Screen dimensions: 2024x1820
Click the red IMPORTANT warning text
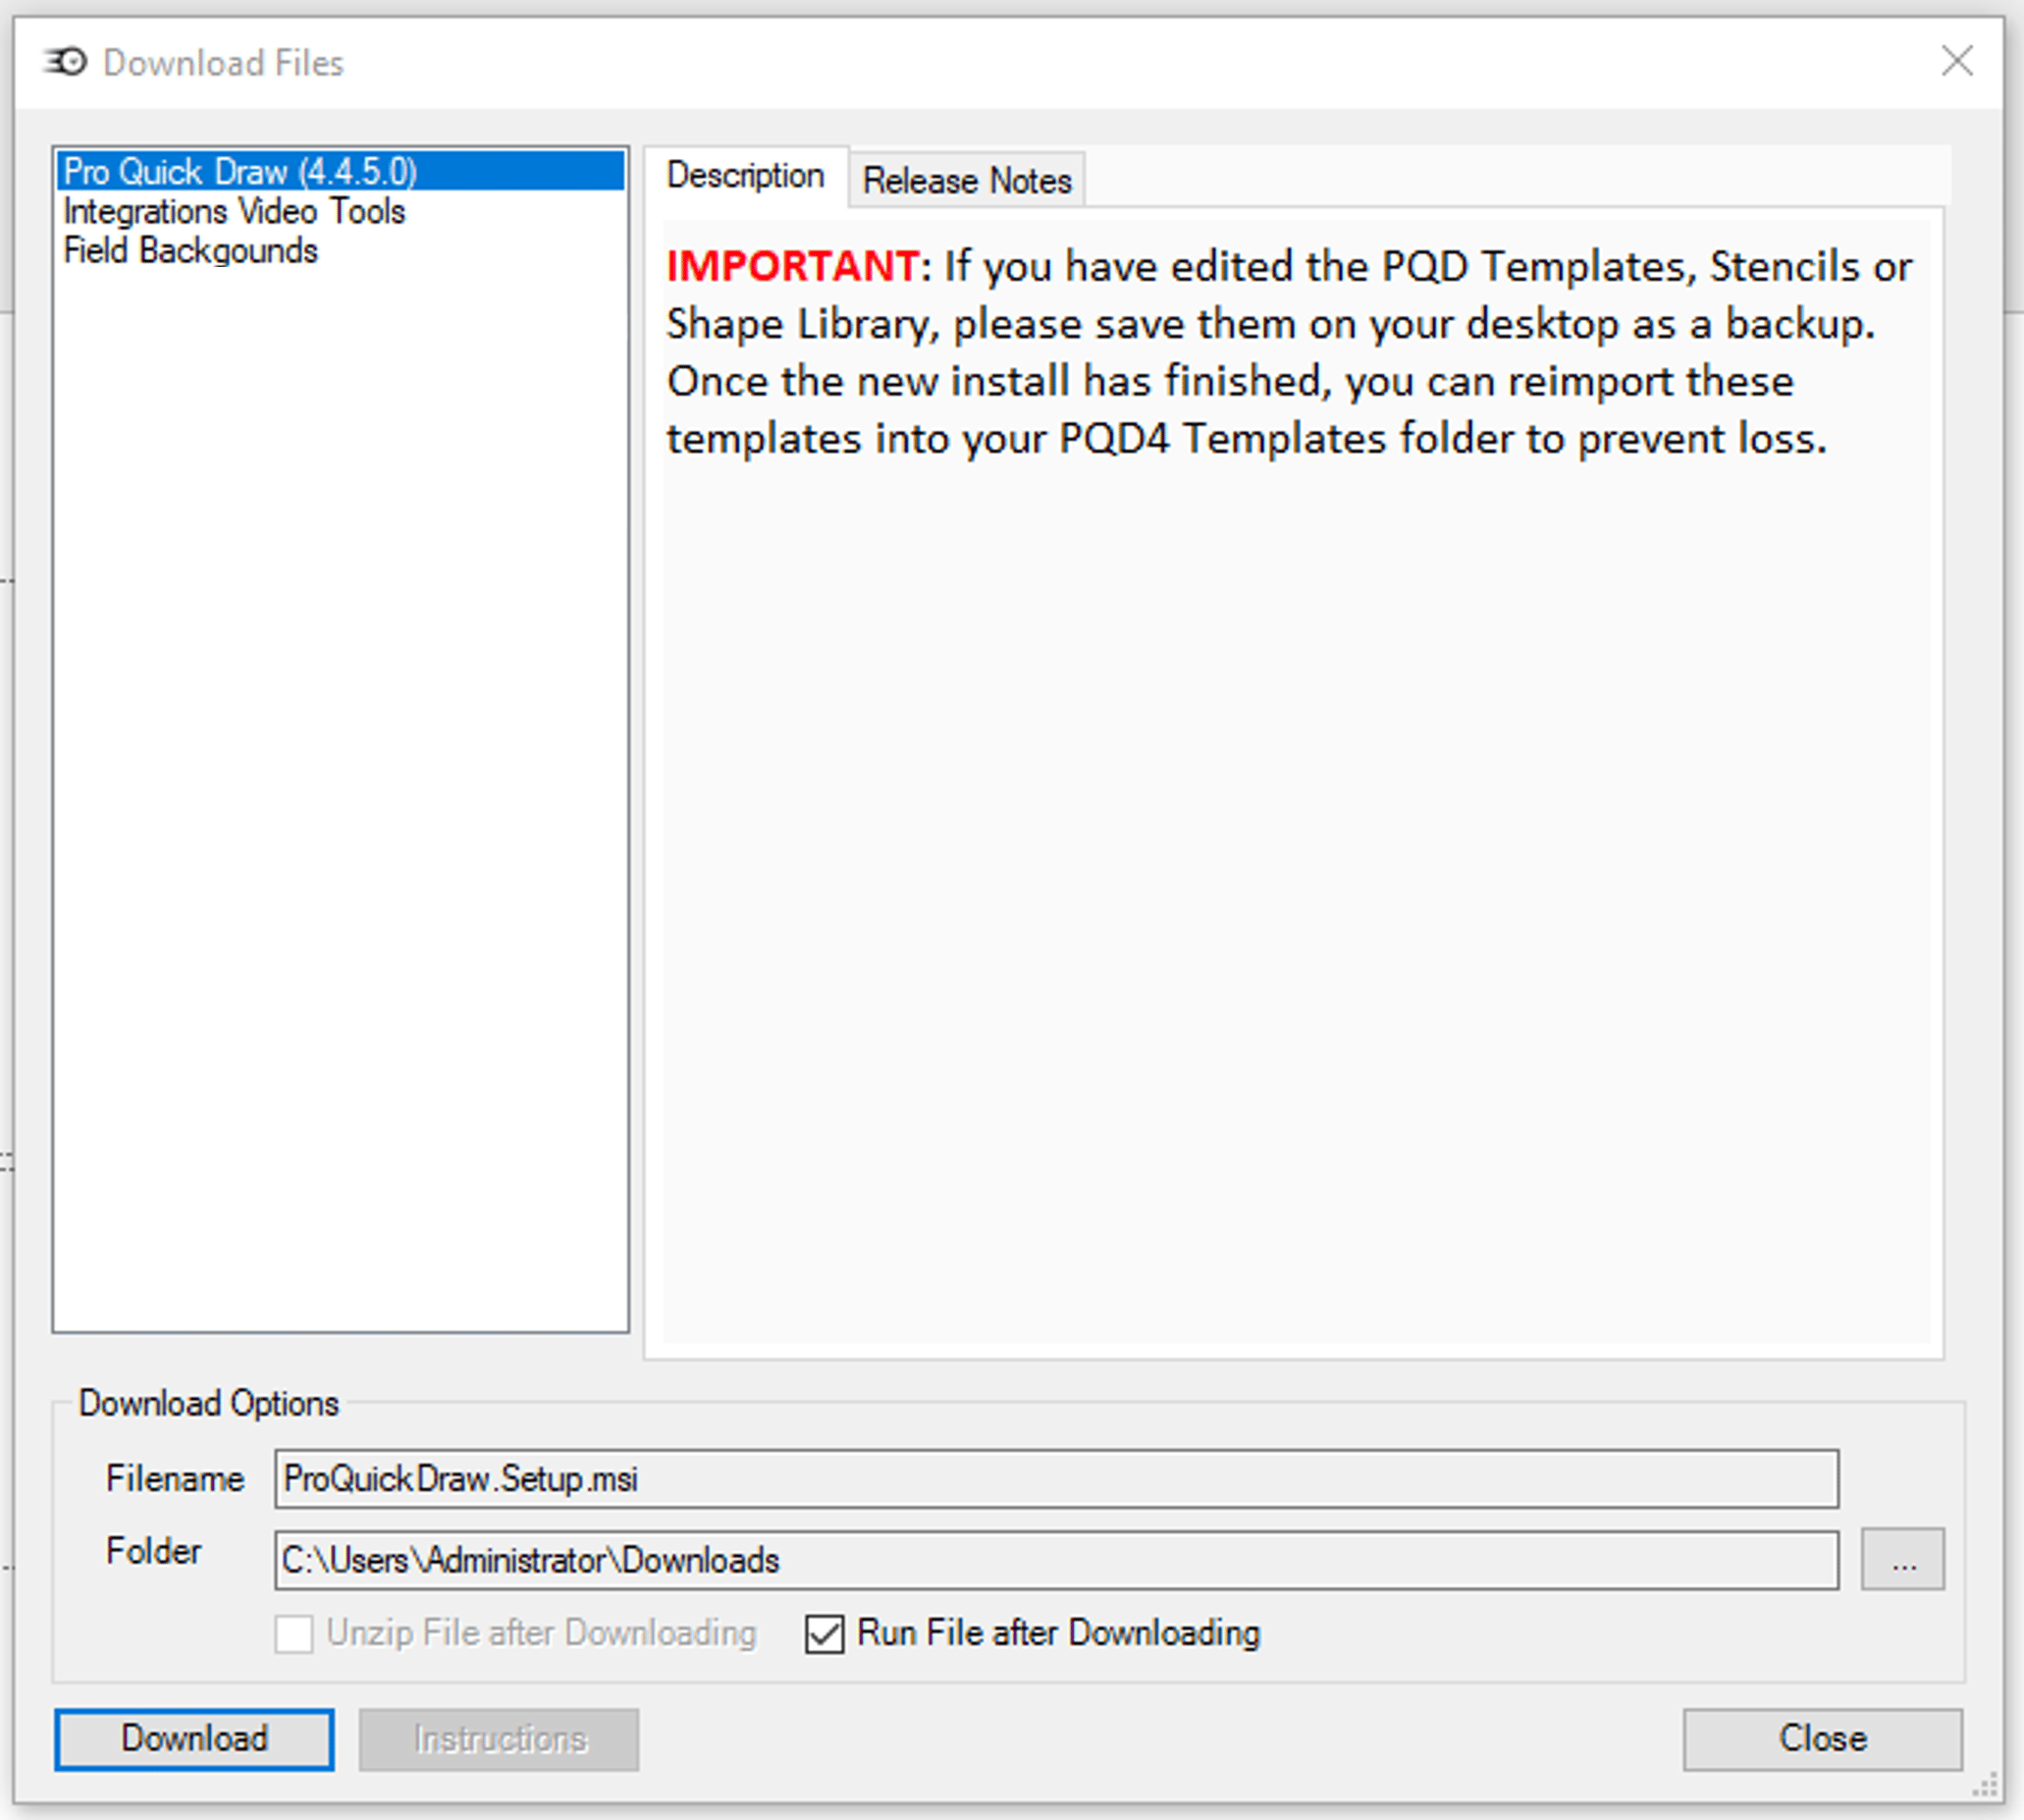pos(789,266)
